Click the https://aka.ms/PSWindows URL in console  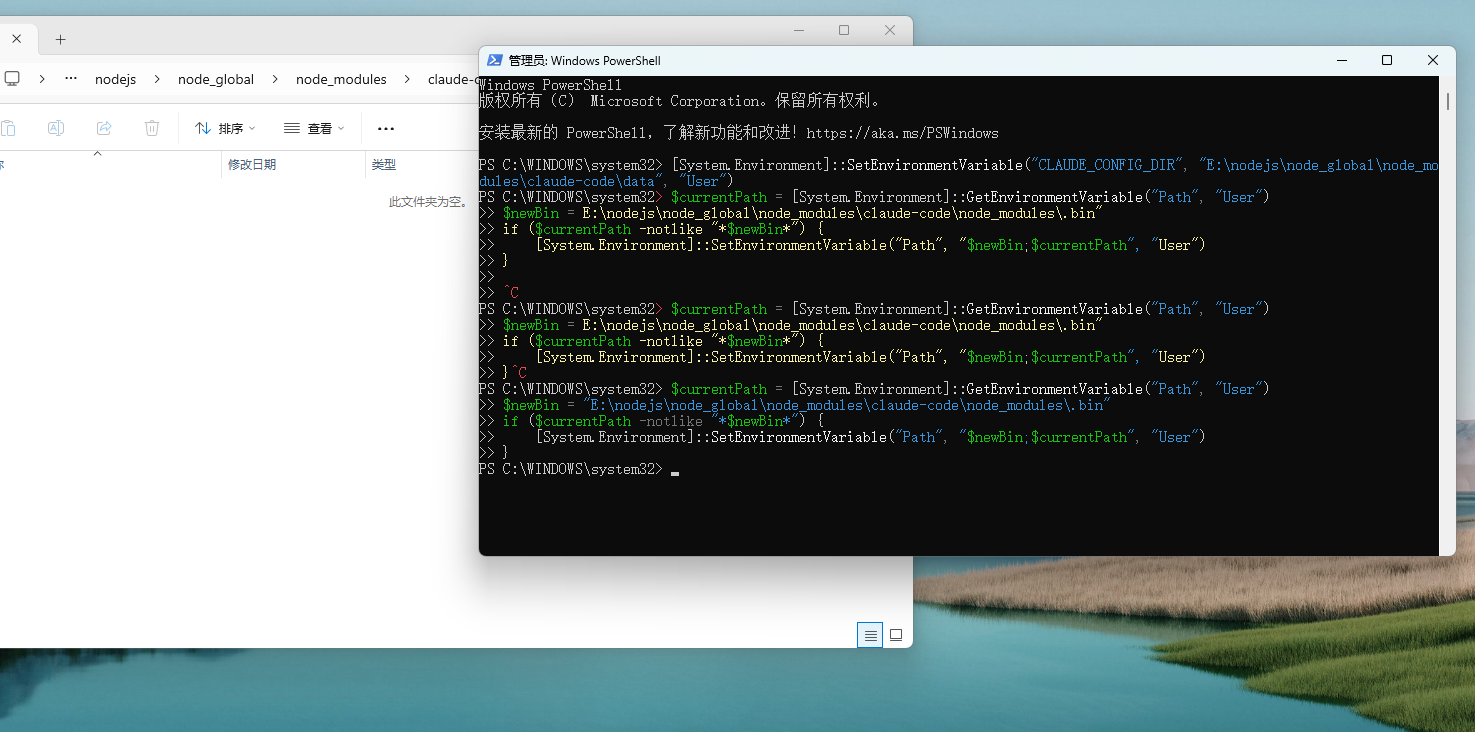[x=902, y=133]
